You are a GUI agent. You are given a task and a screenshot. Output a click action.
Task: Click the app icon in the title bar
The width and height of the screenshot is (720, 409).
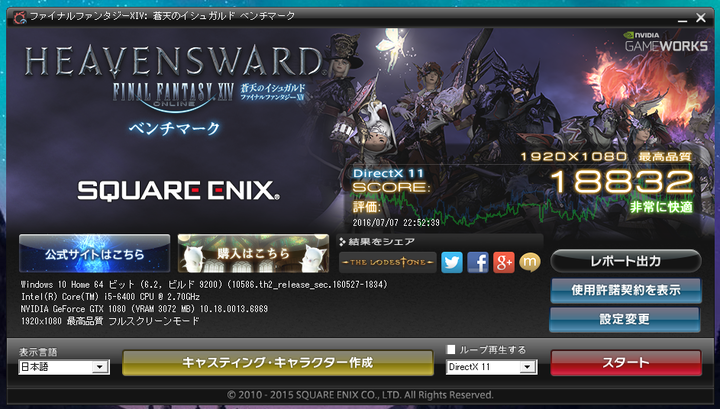coord(19,17)
